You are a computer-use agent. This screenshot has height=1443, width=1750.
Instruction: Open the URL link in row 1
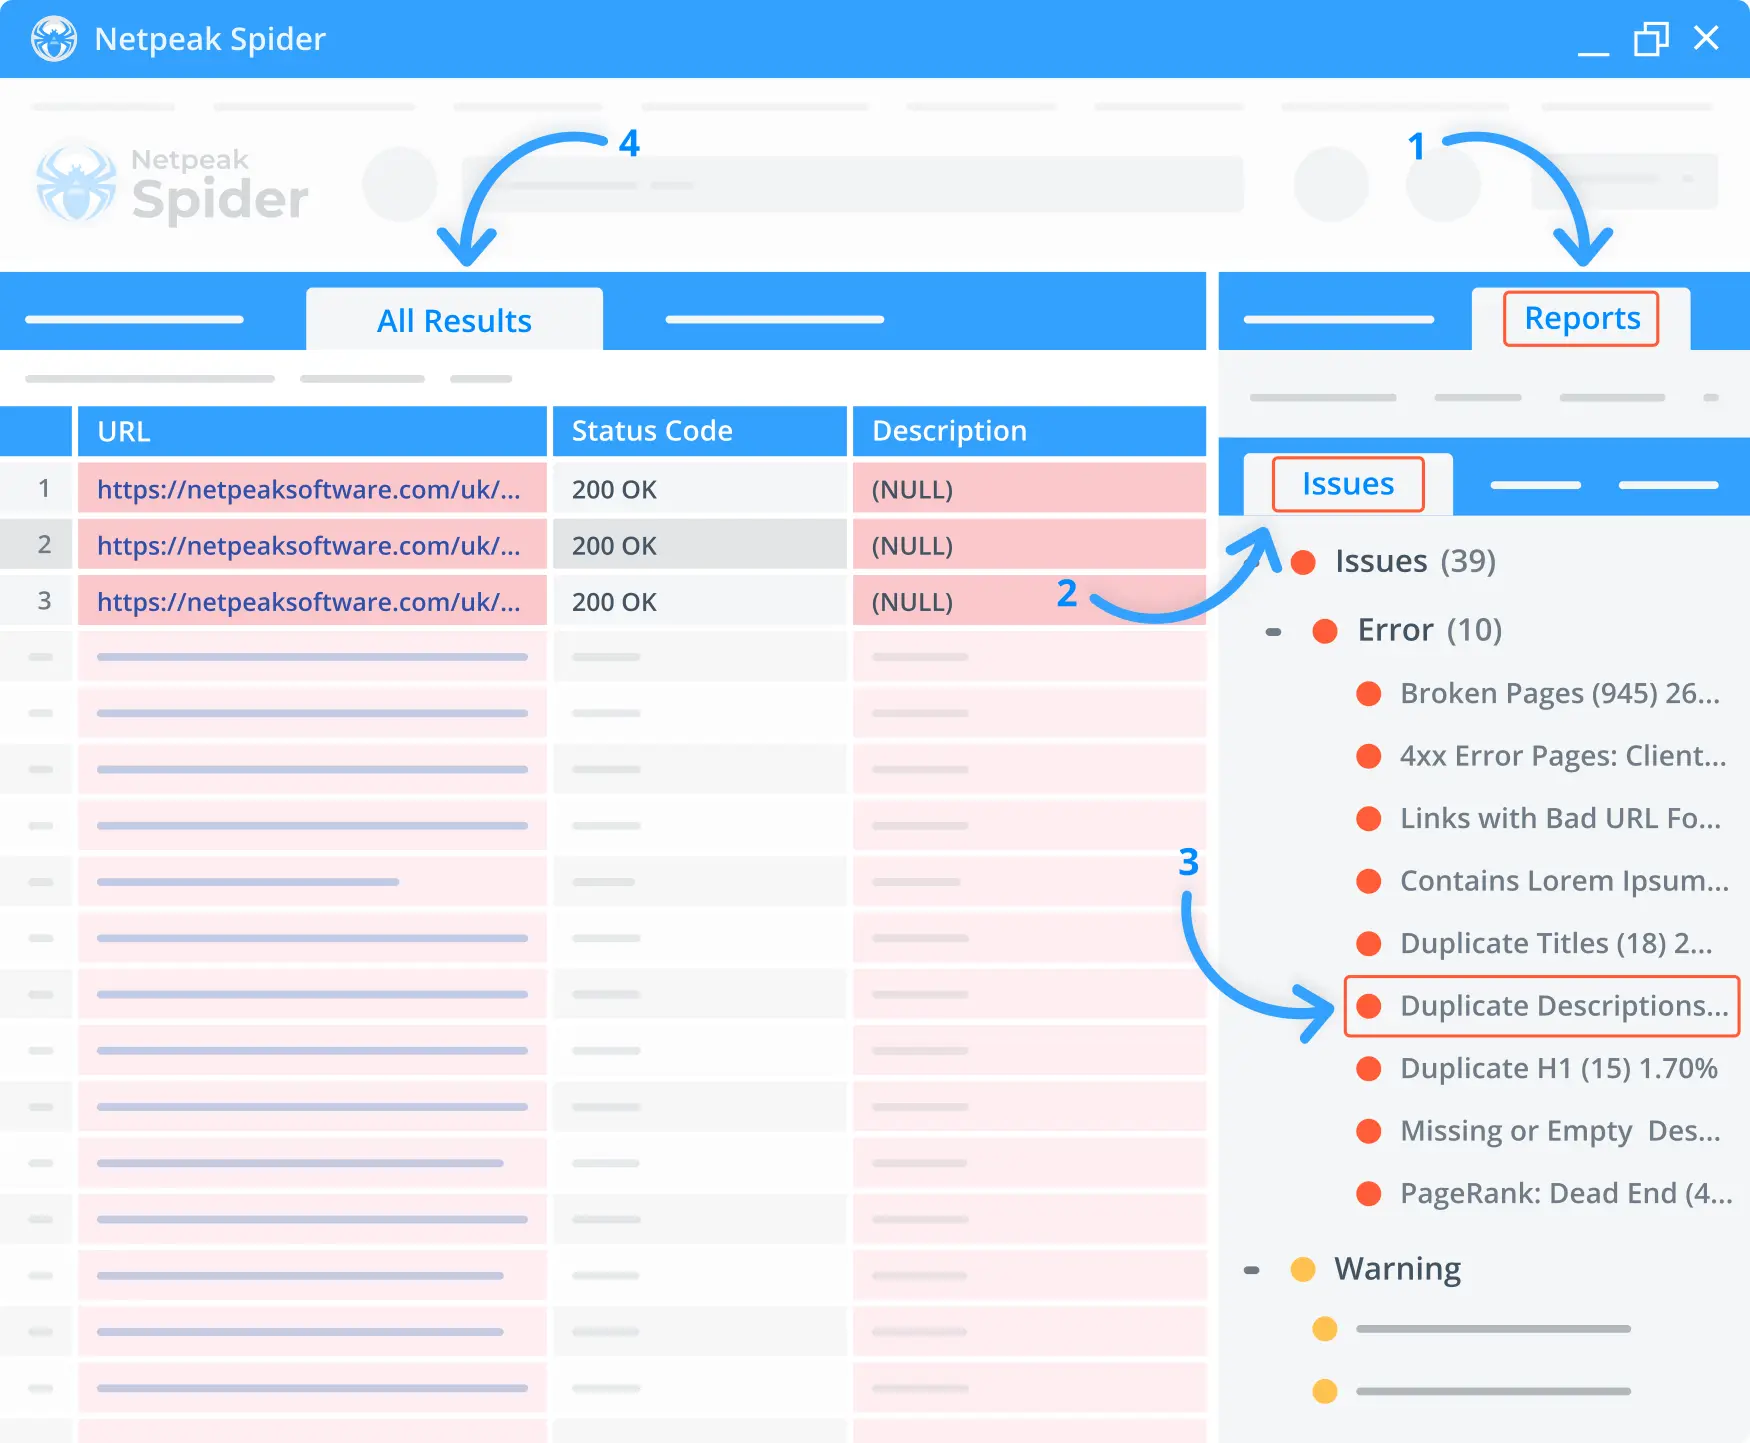(x=309, y=489)
